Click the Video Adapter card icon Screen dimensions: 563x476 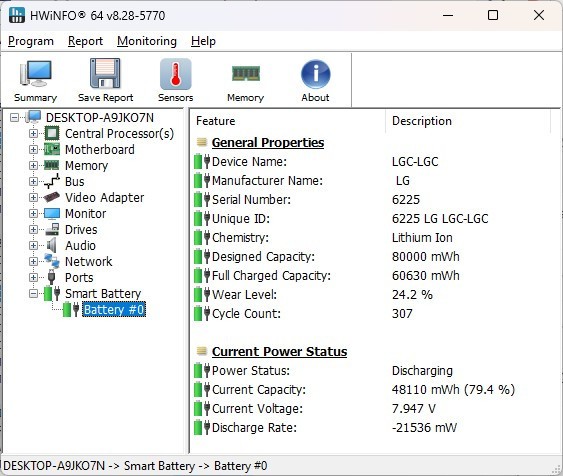[52, 197]
